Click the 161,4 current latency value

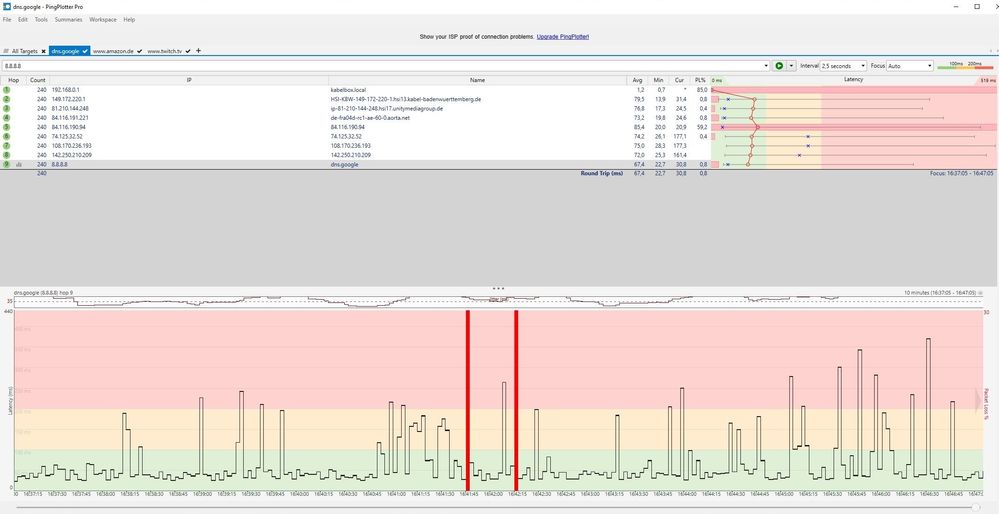(680, 155)
